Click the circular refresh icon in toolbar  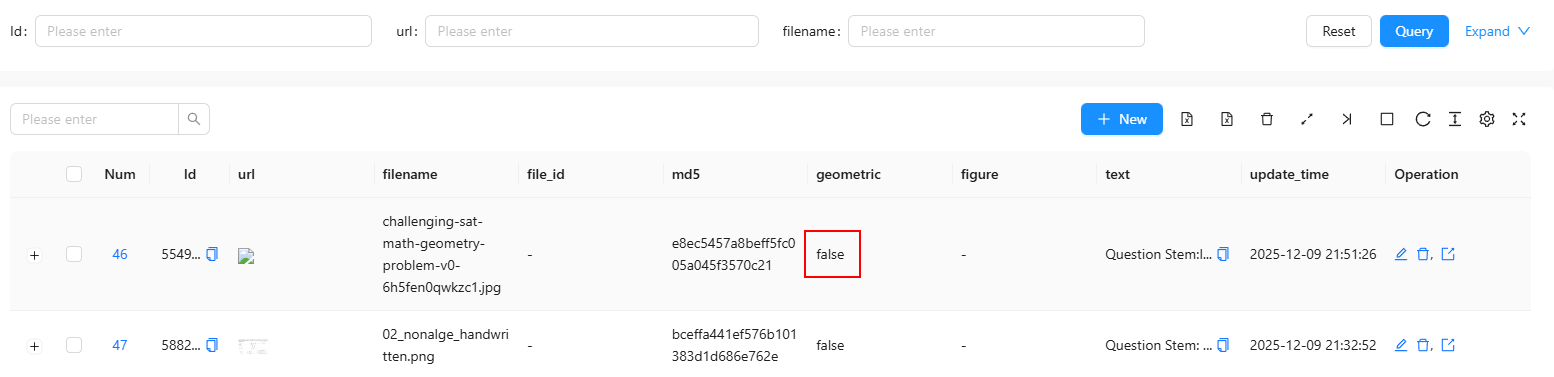pos(1422,119)
